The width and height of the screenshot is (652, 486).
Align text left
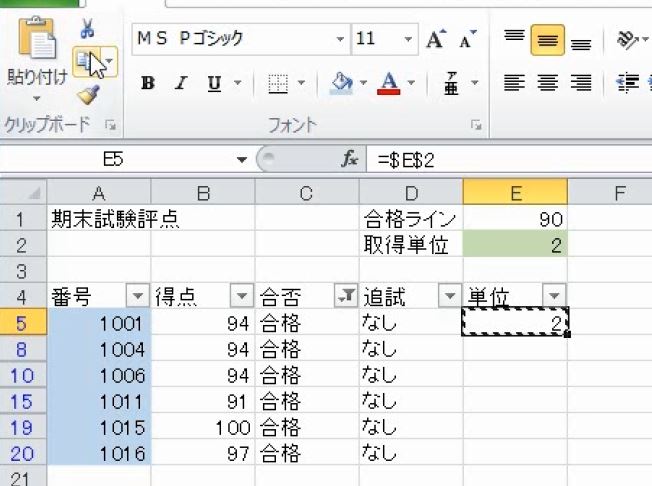click(x=514, y=82)
